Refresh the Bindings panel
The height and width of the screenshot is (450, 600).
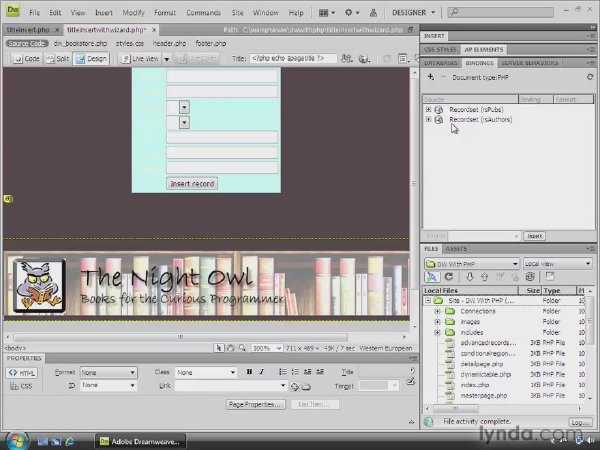tap(590, 77)
